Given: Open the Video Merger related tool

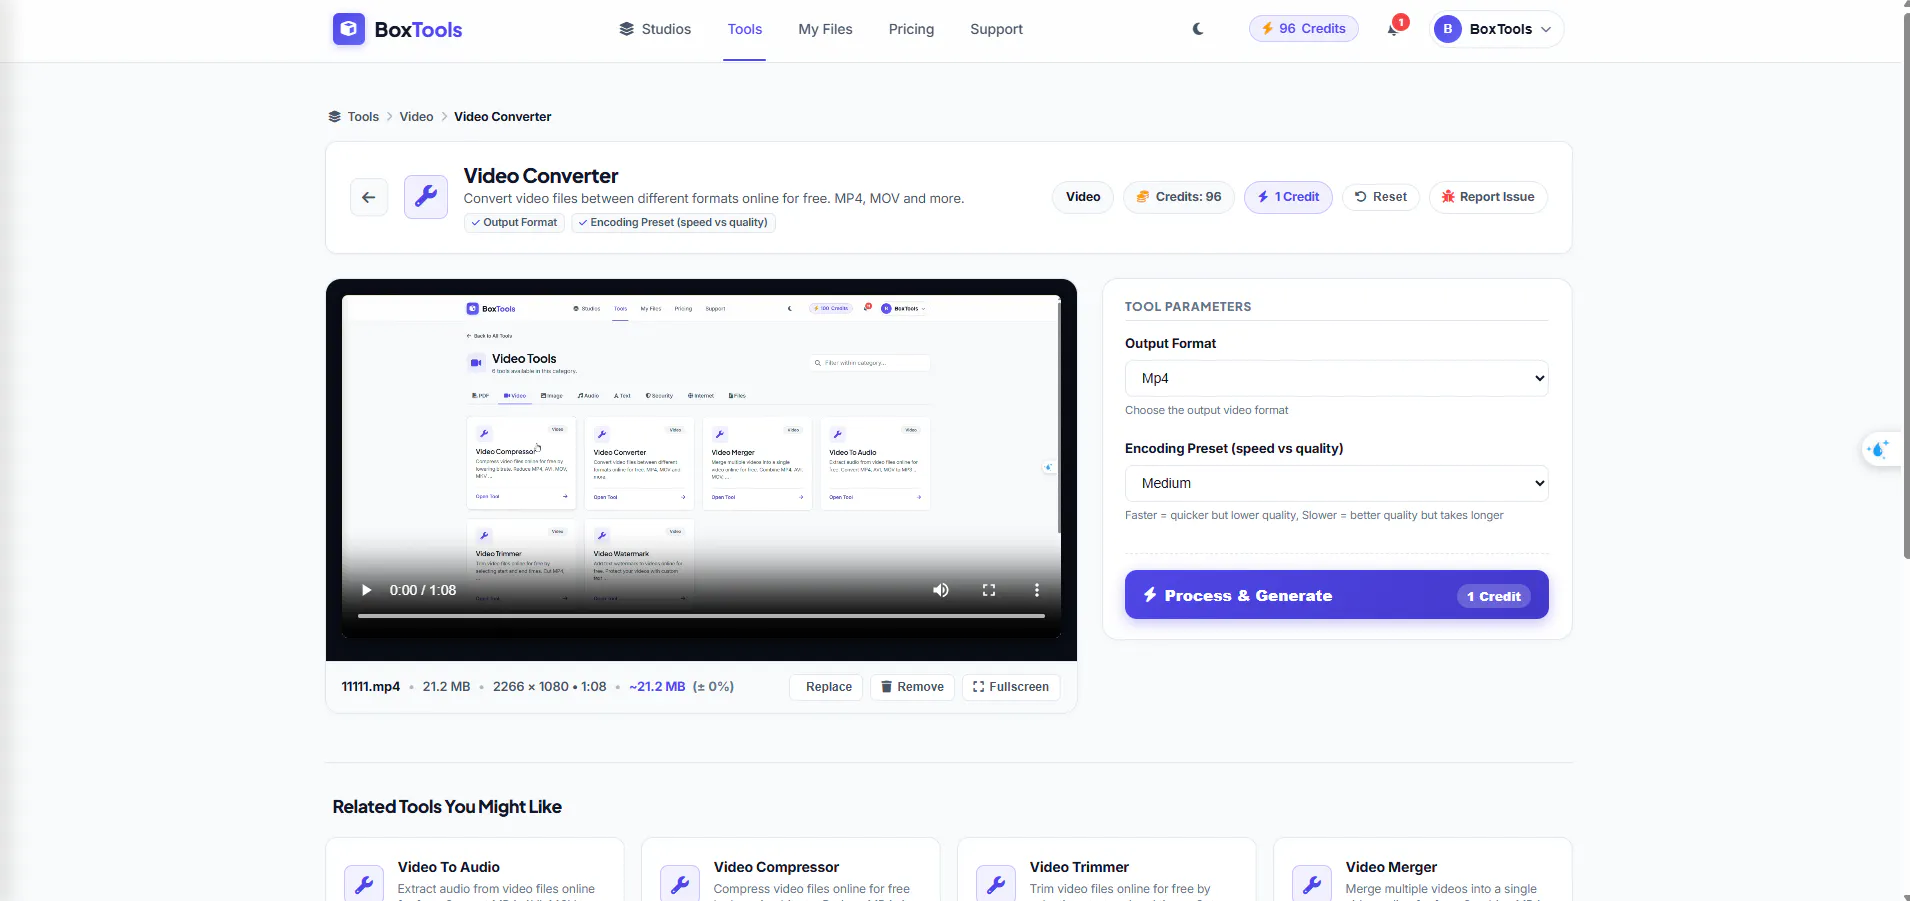Looking at the screenshot, I should (1423, 870).
